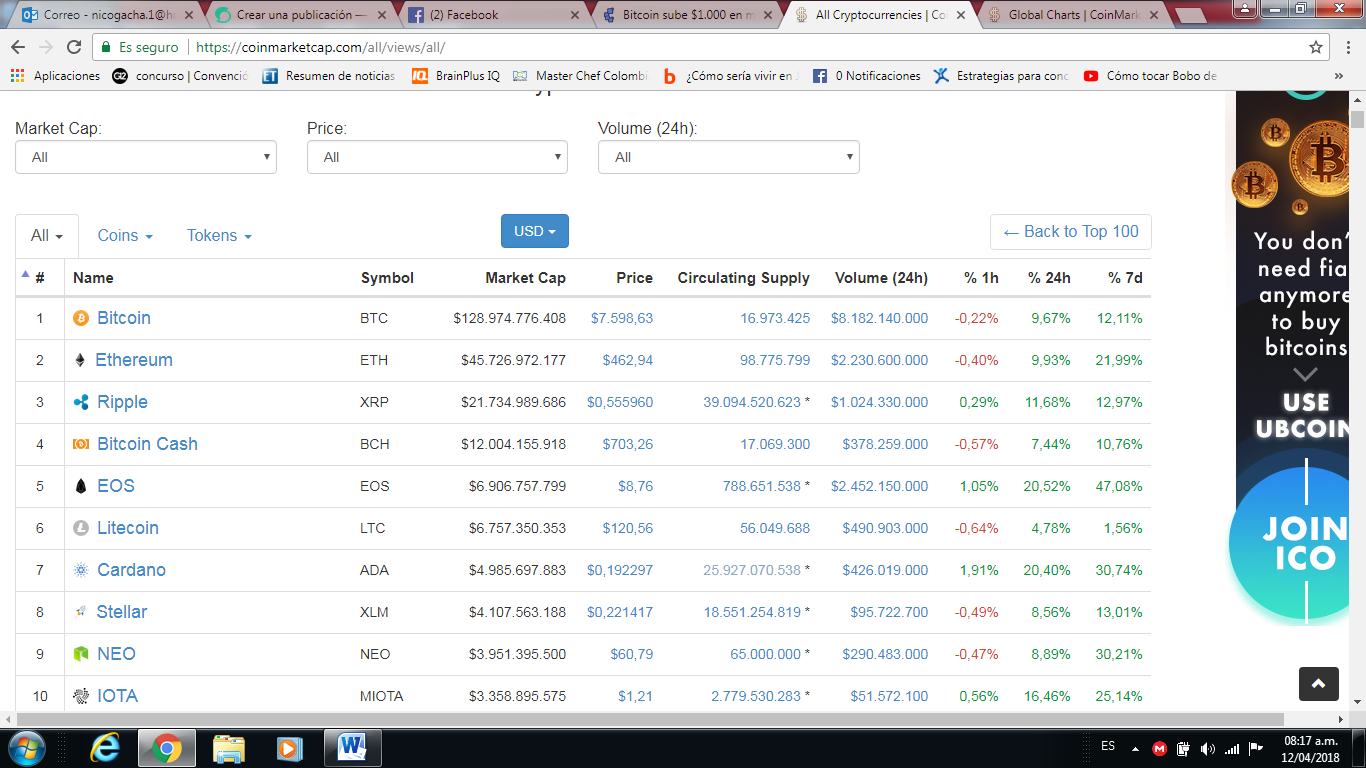1366x768 pixels.
Task: Open the Windows Start button
Action: coord(25,747)
